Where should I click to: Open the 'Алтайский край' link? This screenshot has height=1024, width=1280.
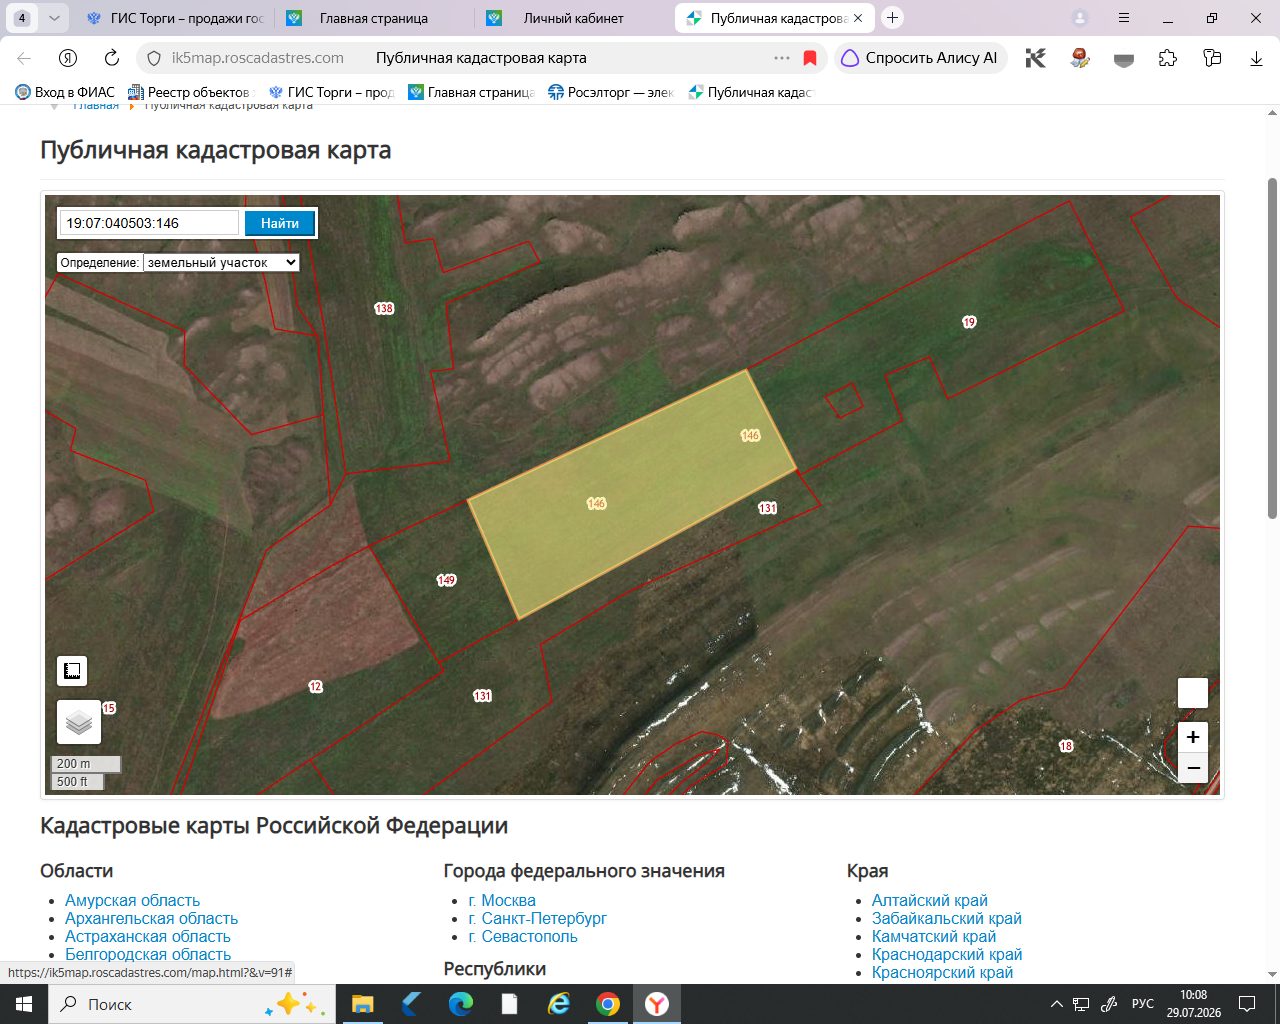[930, 900]
